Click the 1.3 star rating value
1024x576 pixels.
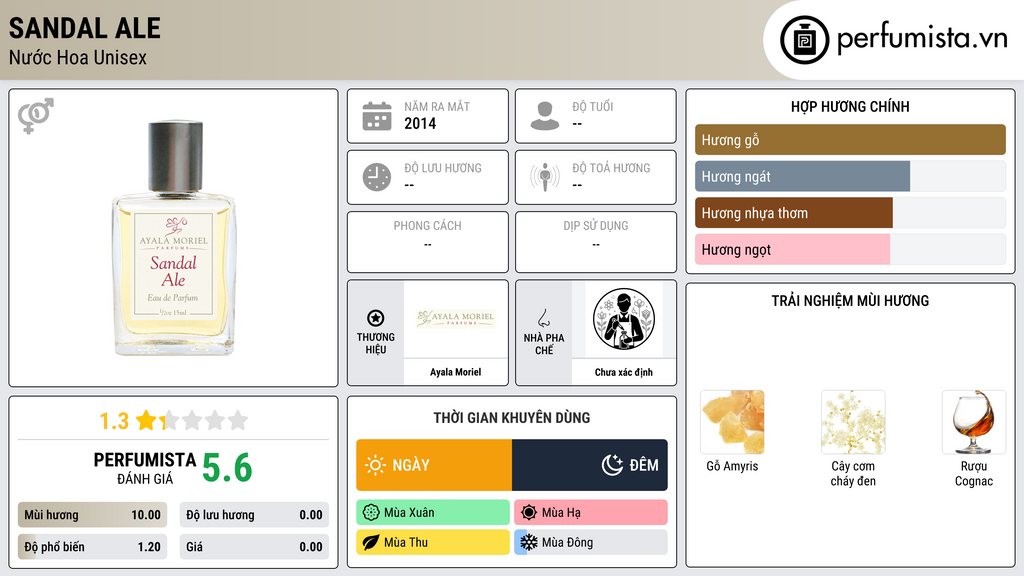pyautogui.click(x=114, y=421)
